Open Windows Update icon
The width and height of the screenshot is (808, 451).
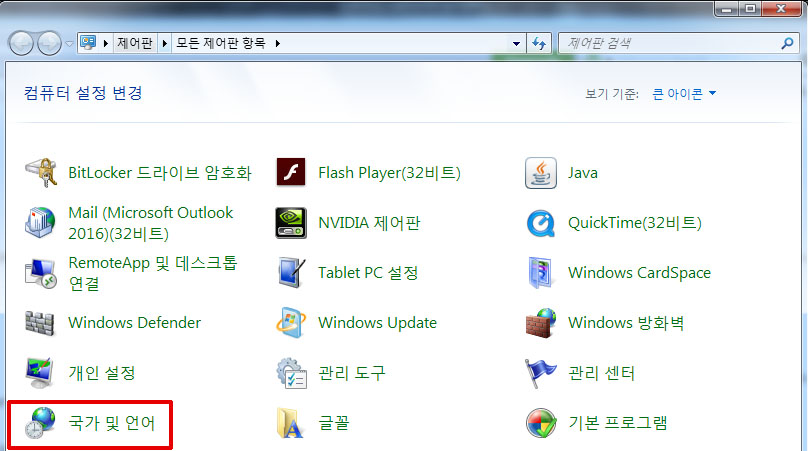point(291,323)
